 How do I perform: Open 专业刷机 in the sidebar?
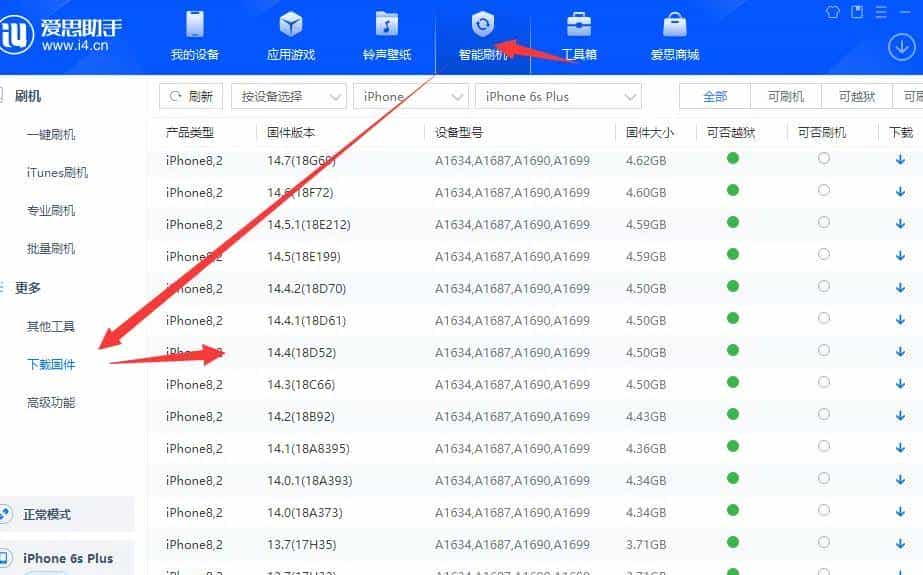[x=51, y=211]
